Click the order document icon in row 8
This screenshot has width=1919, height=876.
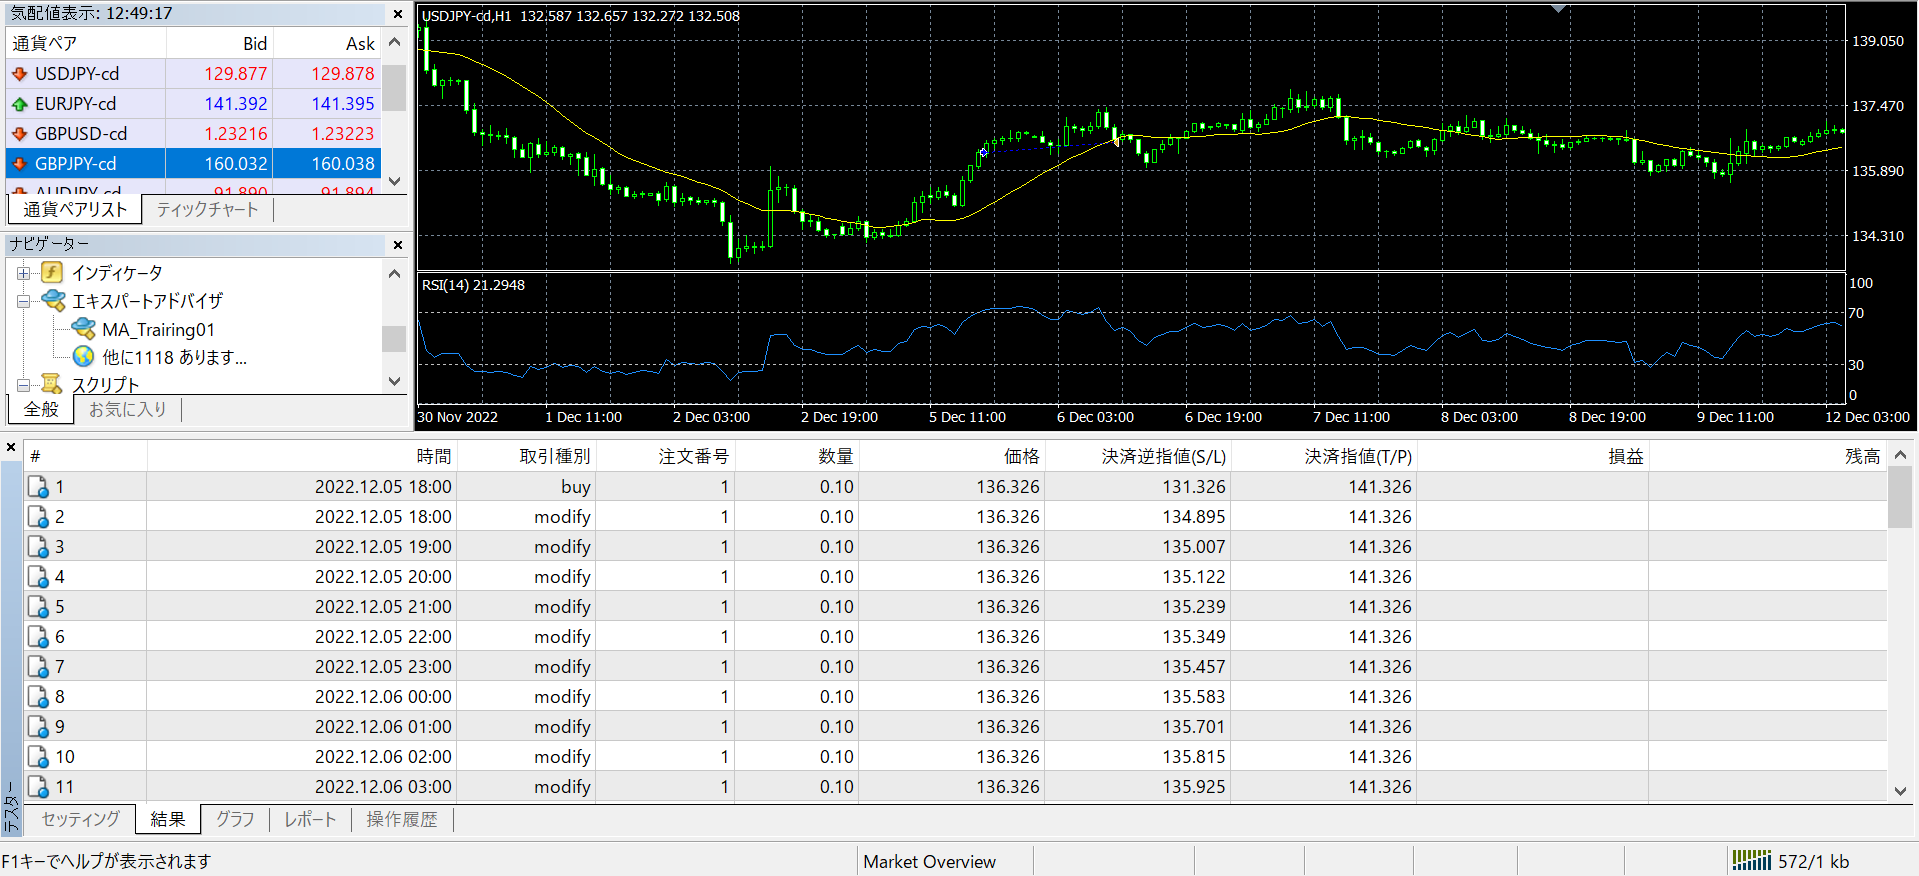pos(38,697)
